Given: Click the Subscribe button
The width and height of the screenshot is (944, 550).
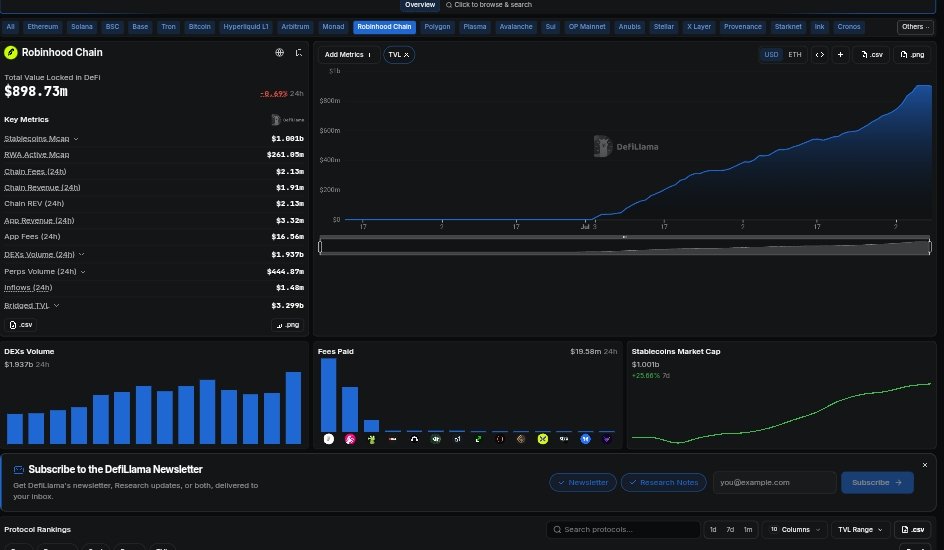Looking at the screenshot, I should (x=877, y=483).
